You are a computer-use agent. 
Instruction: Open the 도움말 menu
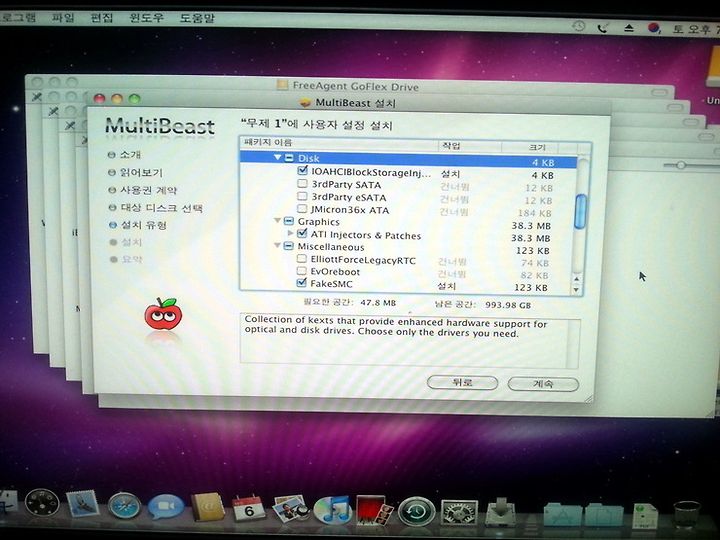(197, 18)
